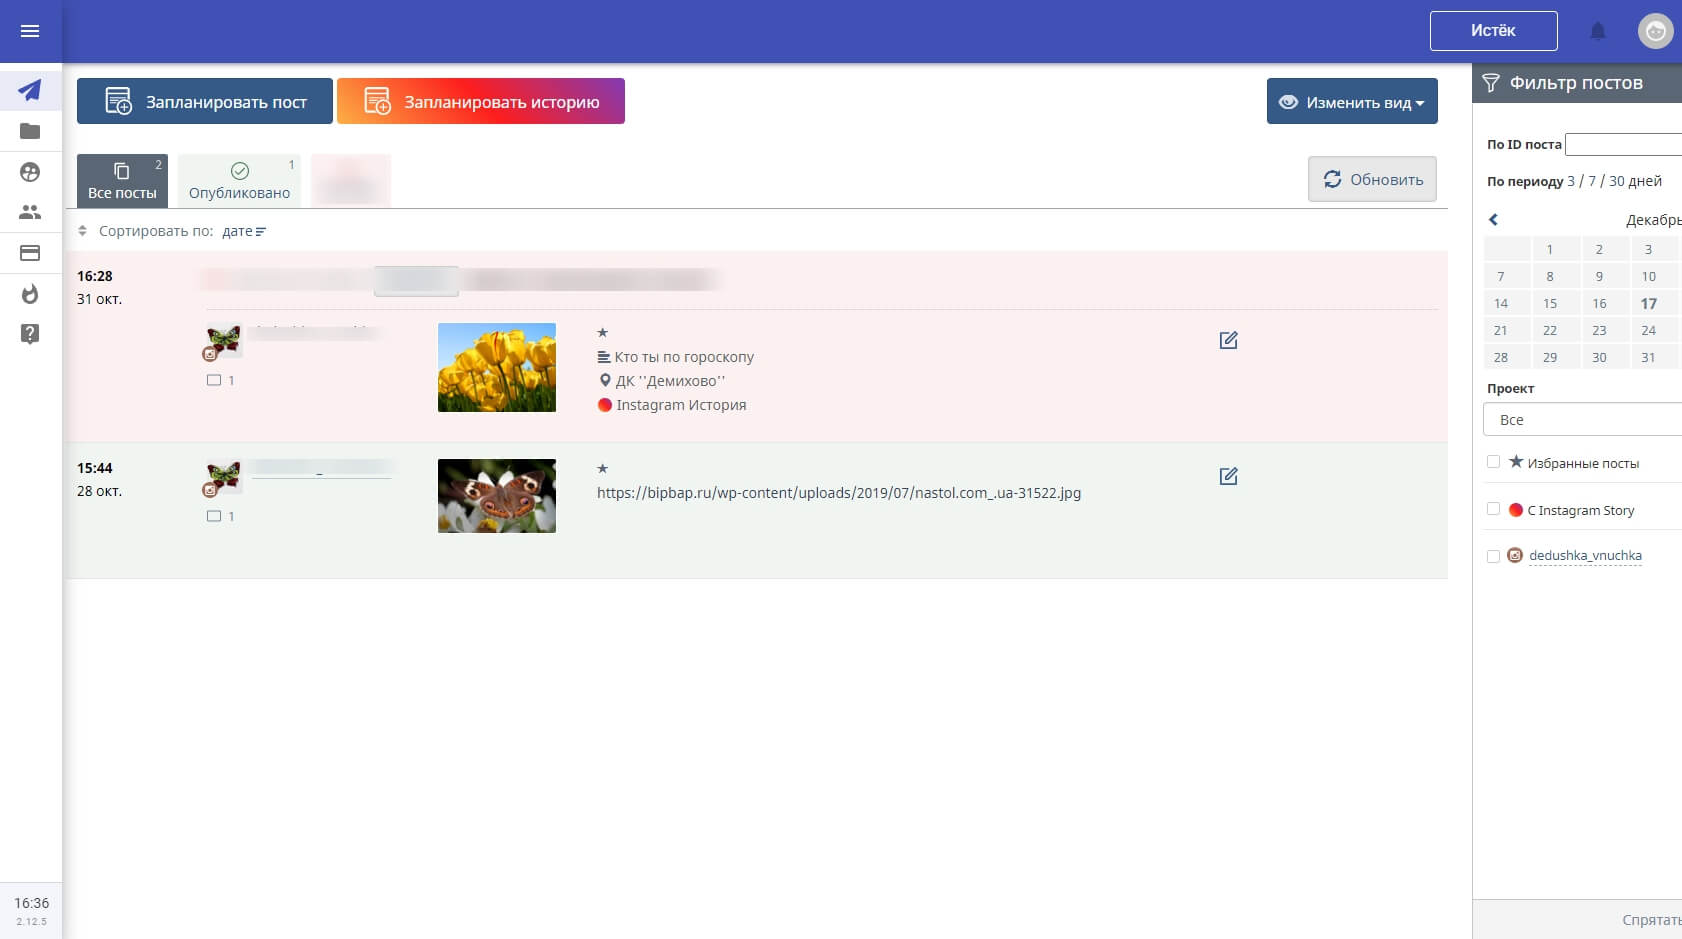1682x939 pixels.
Task: Open the yellow tulips thumbnail
Action: (497, 367)
